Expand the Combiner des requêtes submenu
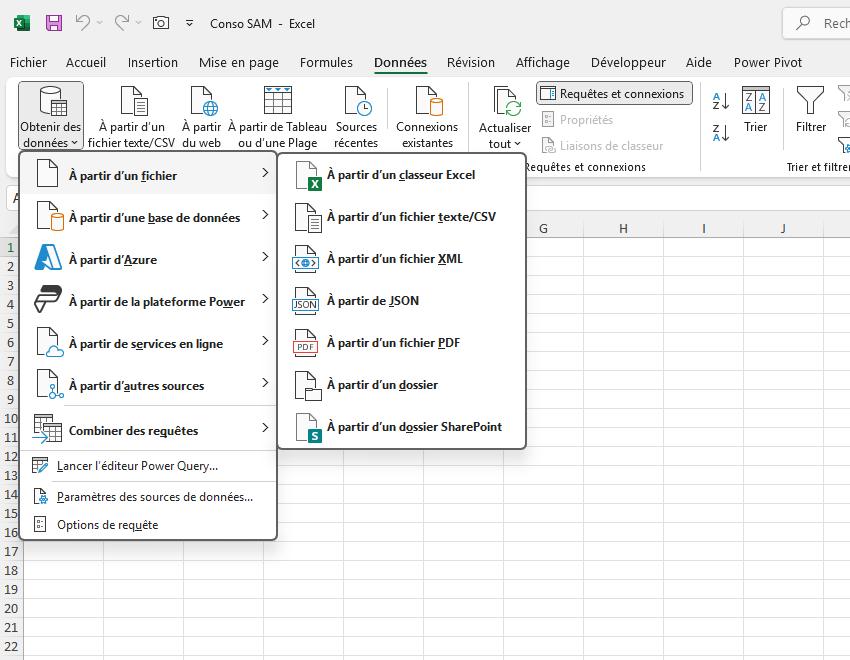The image size is (850, 660). 148,430
